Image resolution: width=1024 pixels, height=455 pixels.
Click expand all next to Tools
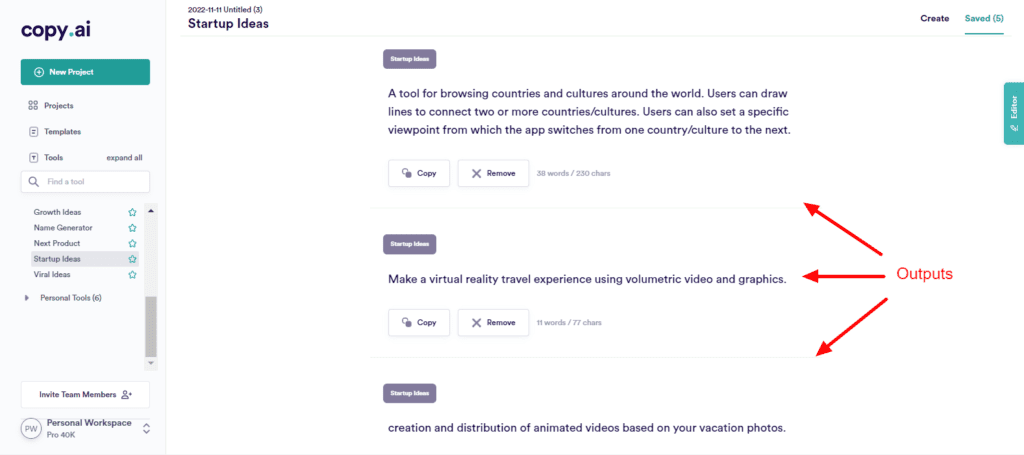pos(124,158)
